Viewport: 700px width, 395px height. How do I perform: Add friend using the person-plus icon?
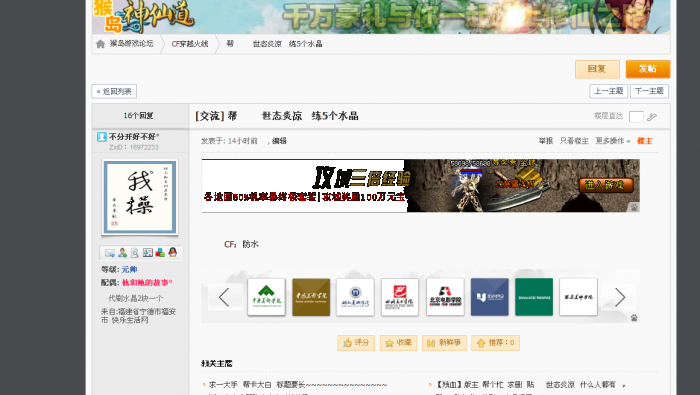(122, 253)
